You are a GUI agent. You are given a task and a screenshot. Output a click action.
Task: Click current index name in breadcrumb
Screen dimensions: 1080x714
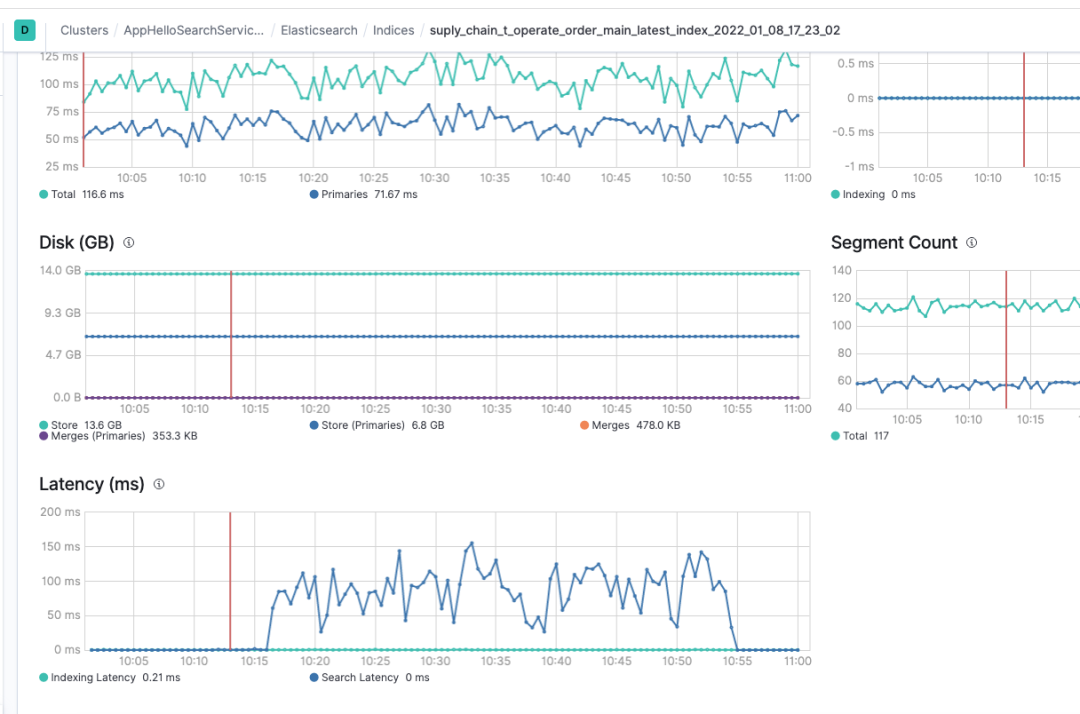pos(634,30)
